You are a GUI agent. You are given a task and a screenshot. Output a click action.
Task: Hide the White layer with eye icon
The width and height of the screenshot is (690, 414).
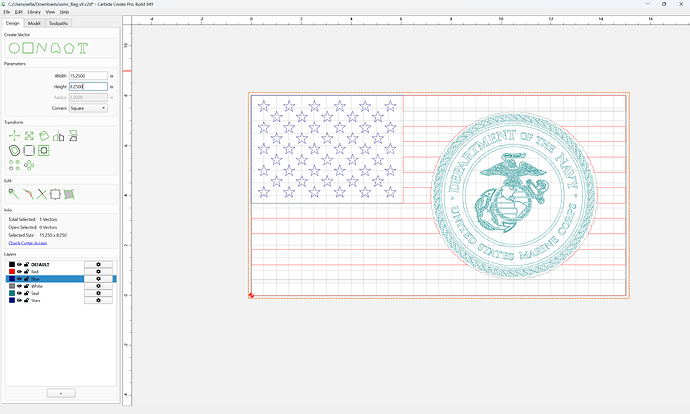tap(19, 286)
